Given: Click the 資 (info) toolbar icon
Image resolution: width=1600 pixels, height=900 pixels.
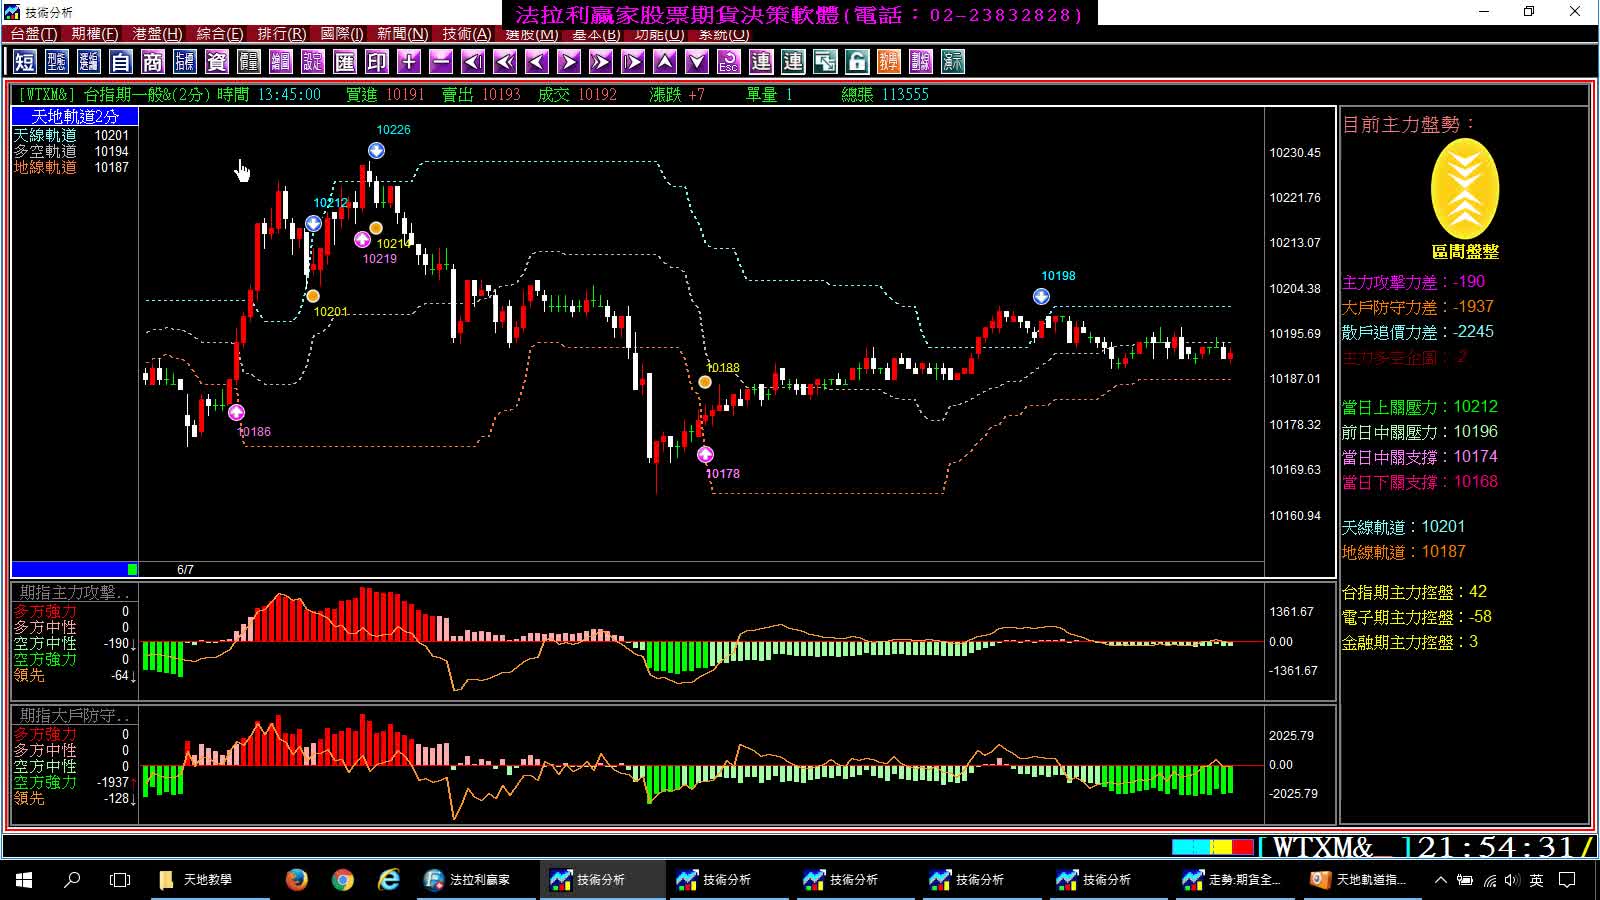Looking at the screenshot, I should tap(217, 62).
